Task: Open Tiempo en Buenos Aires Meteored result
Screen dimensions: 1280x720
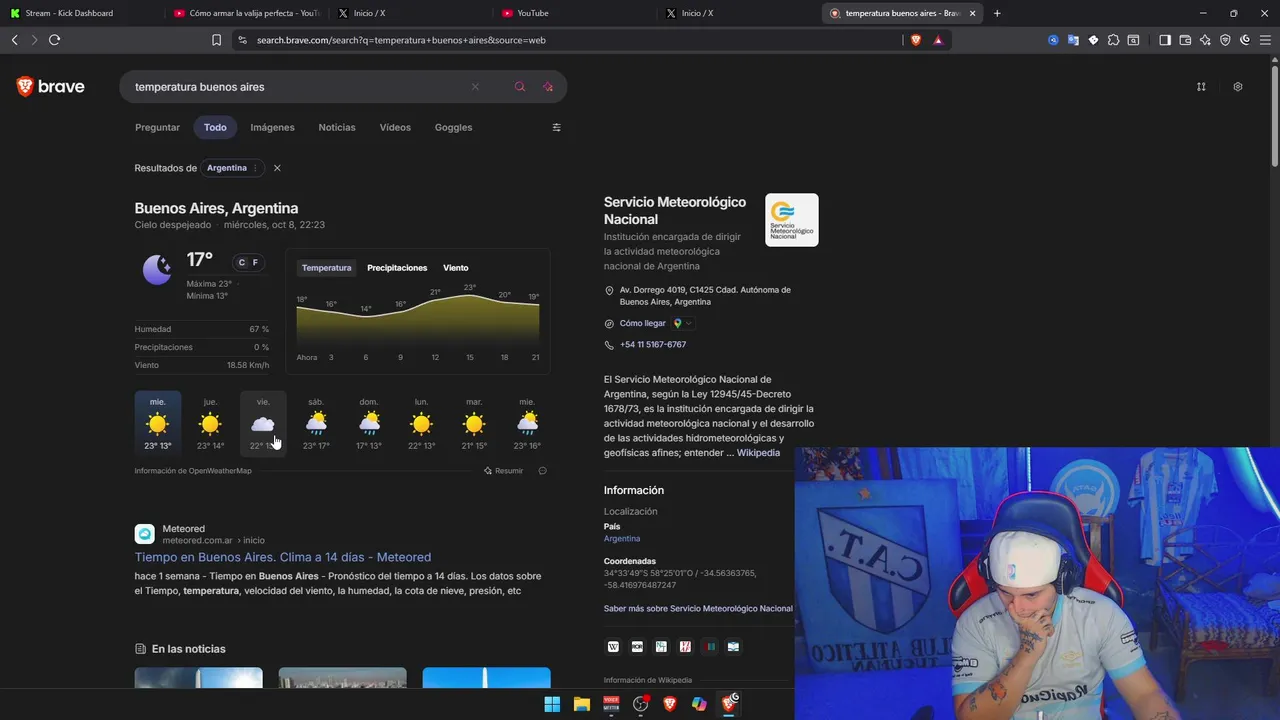Action: click(x=283, y=557)
